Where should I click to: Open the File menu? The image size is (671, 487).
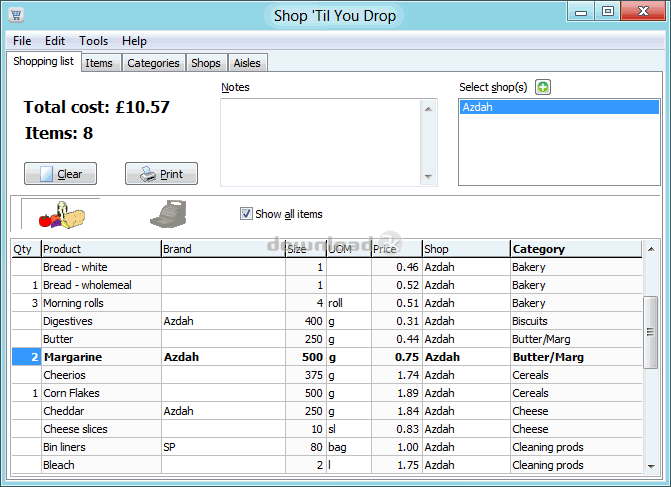pos(22,41)
